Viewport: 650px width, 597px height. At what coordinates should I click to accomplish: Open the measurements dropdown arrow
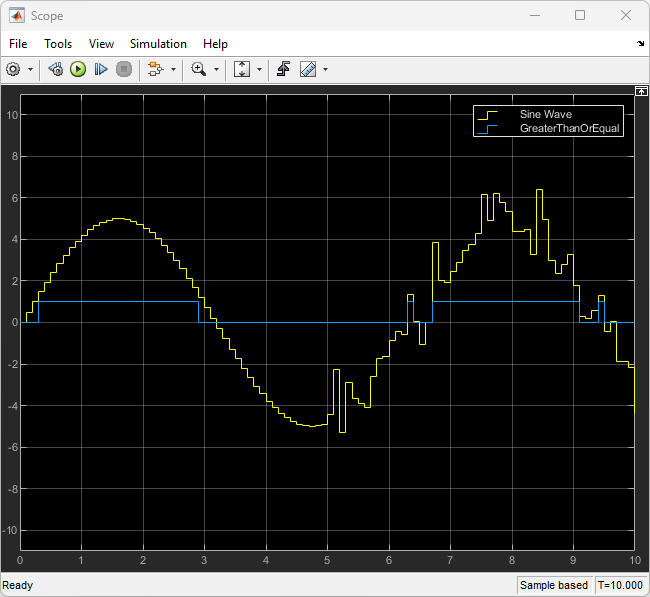[325, 70]
